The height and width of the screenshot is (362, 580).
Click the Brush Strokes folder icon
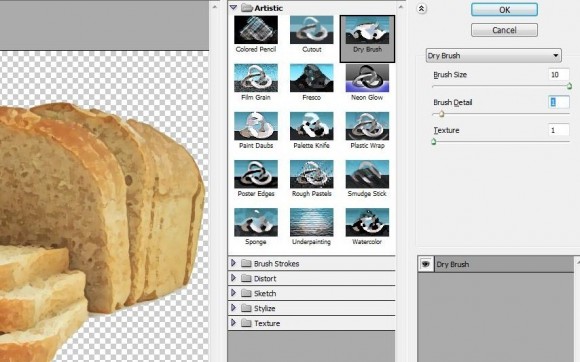(x=246, y=263)
